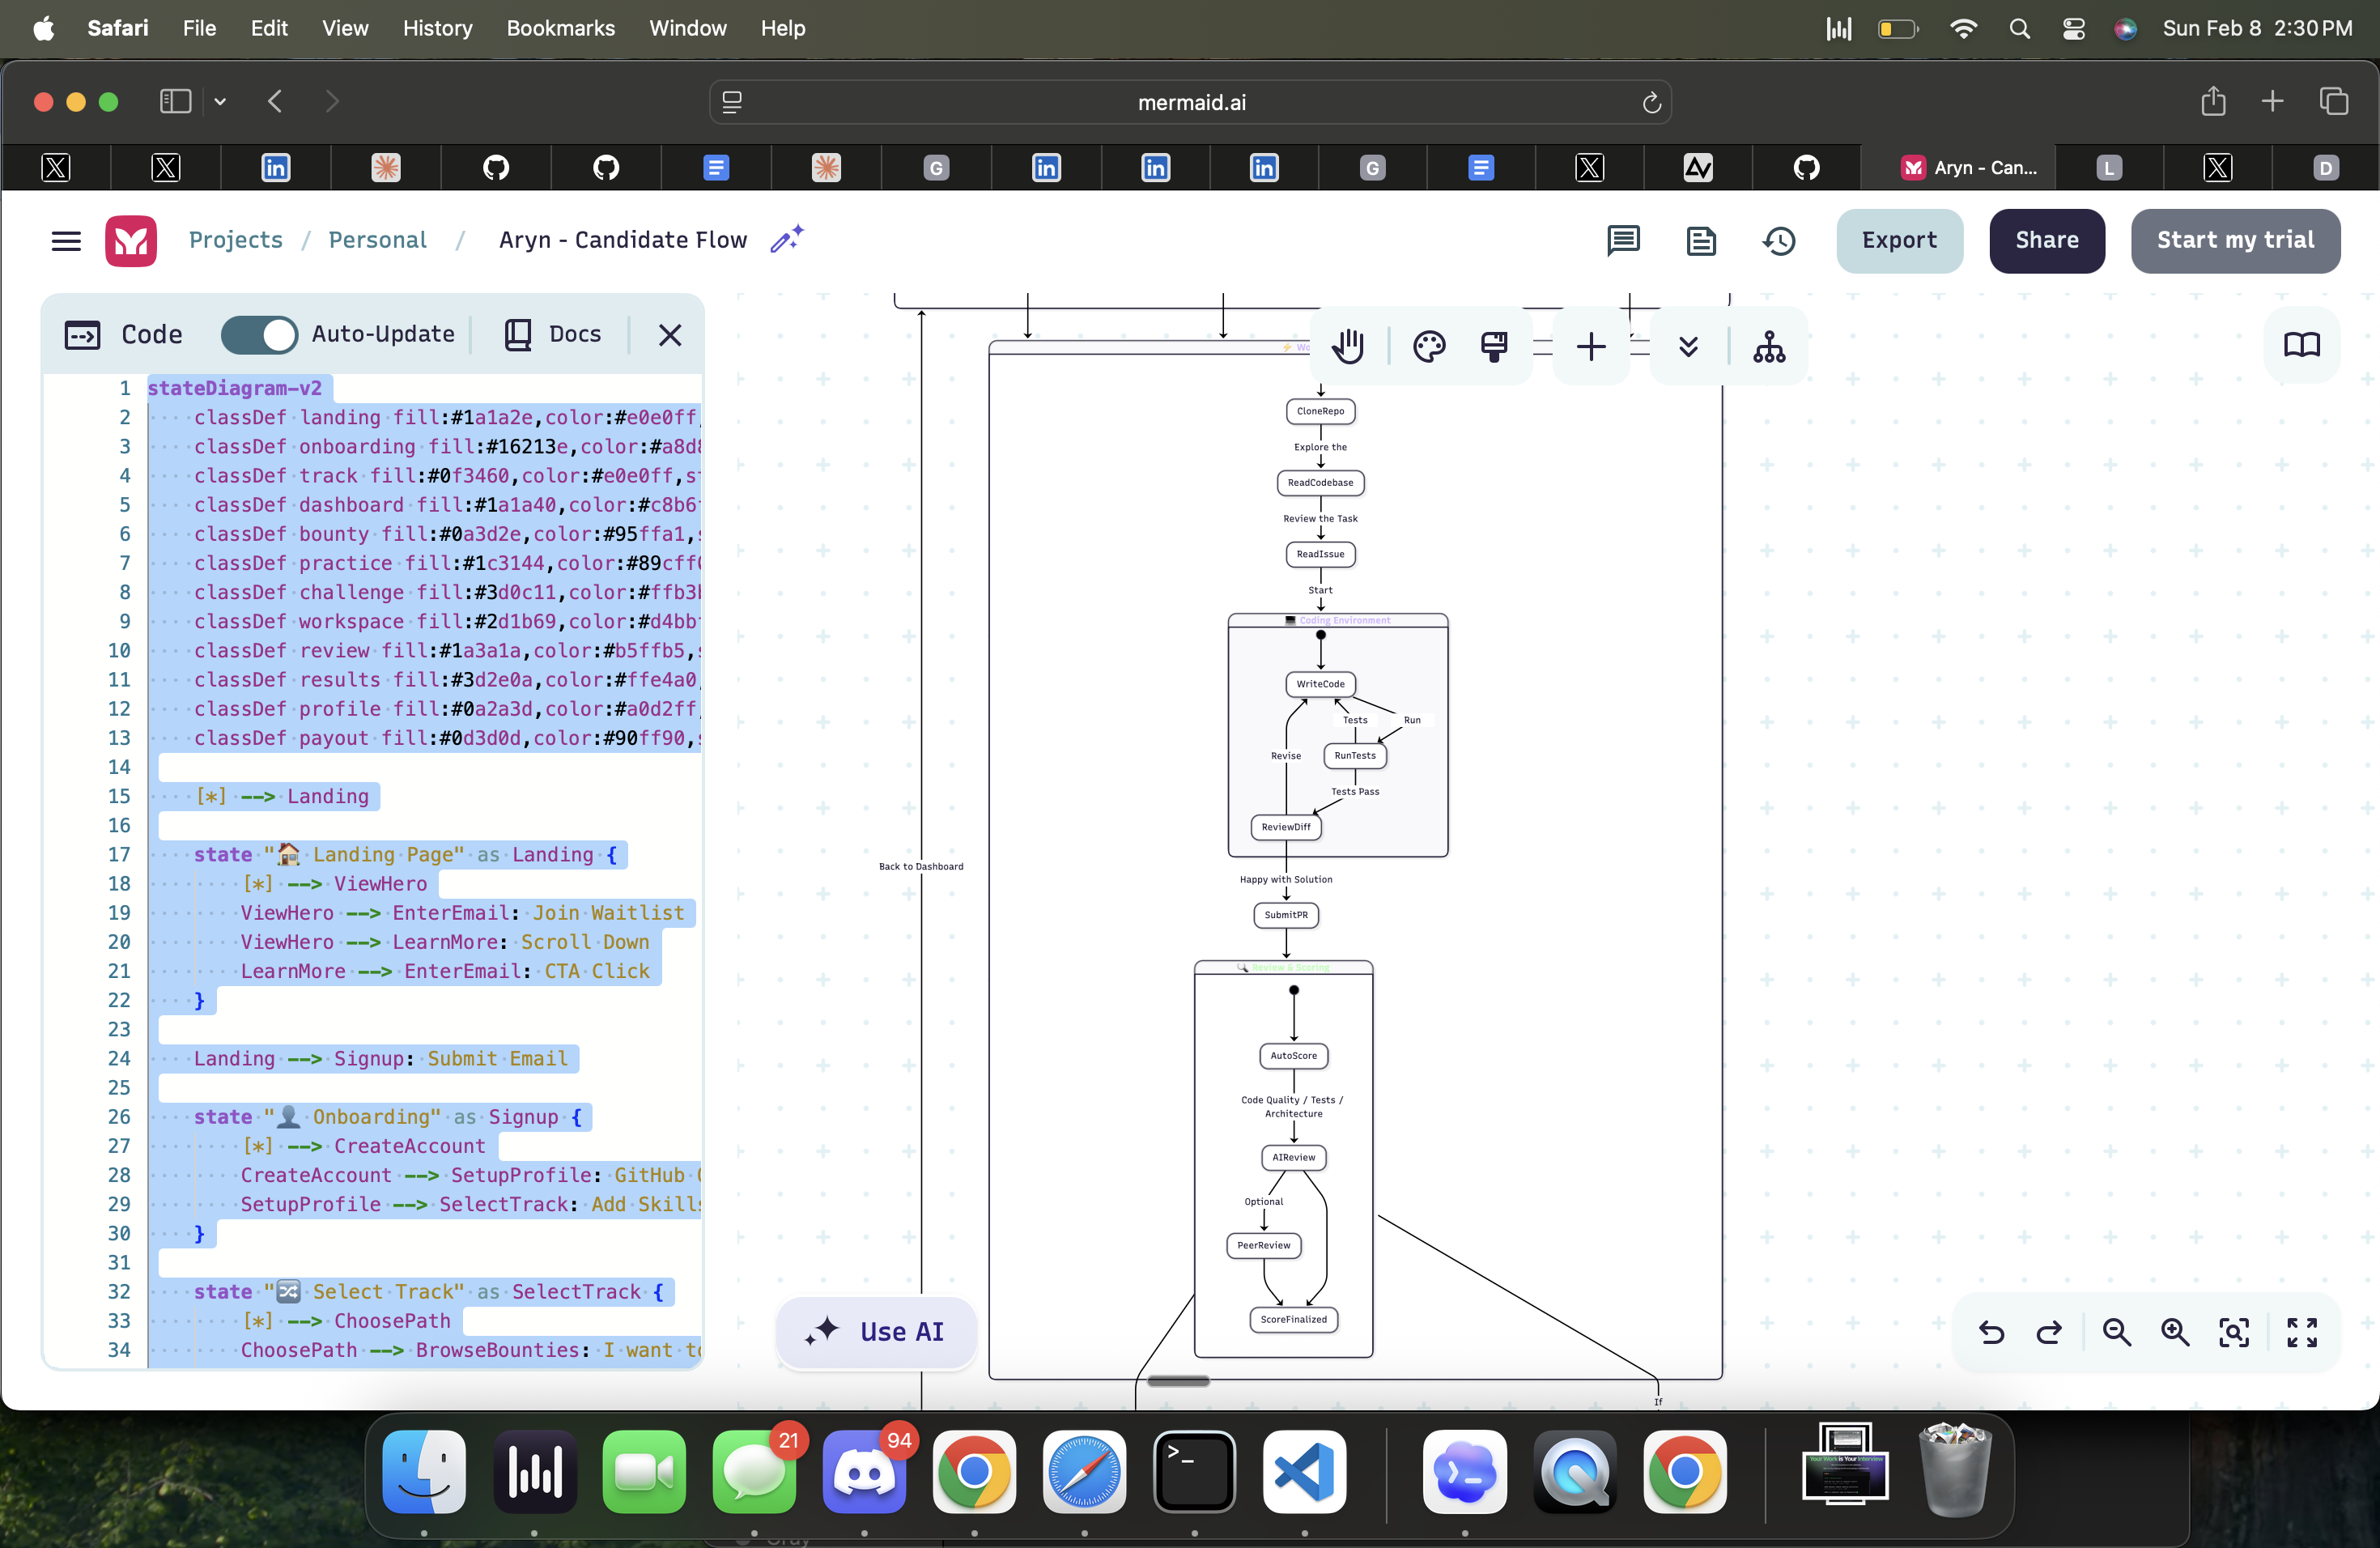Click the zoom-to-fit icon
2380x1548 pixels.
pyautogui.click(x=2234, y=1332)
